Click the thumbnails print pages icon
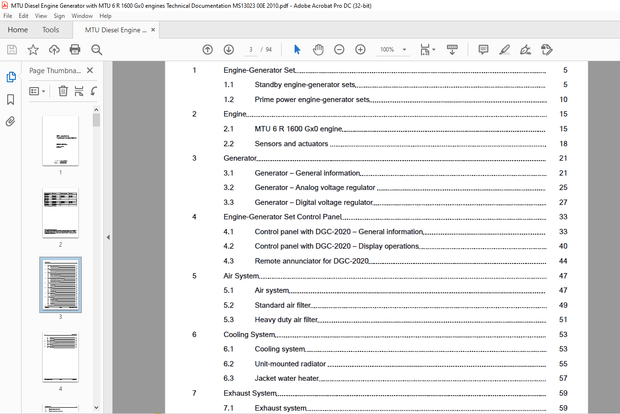This screenshot has height=414, width=620. pos(79,91)
